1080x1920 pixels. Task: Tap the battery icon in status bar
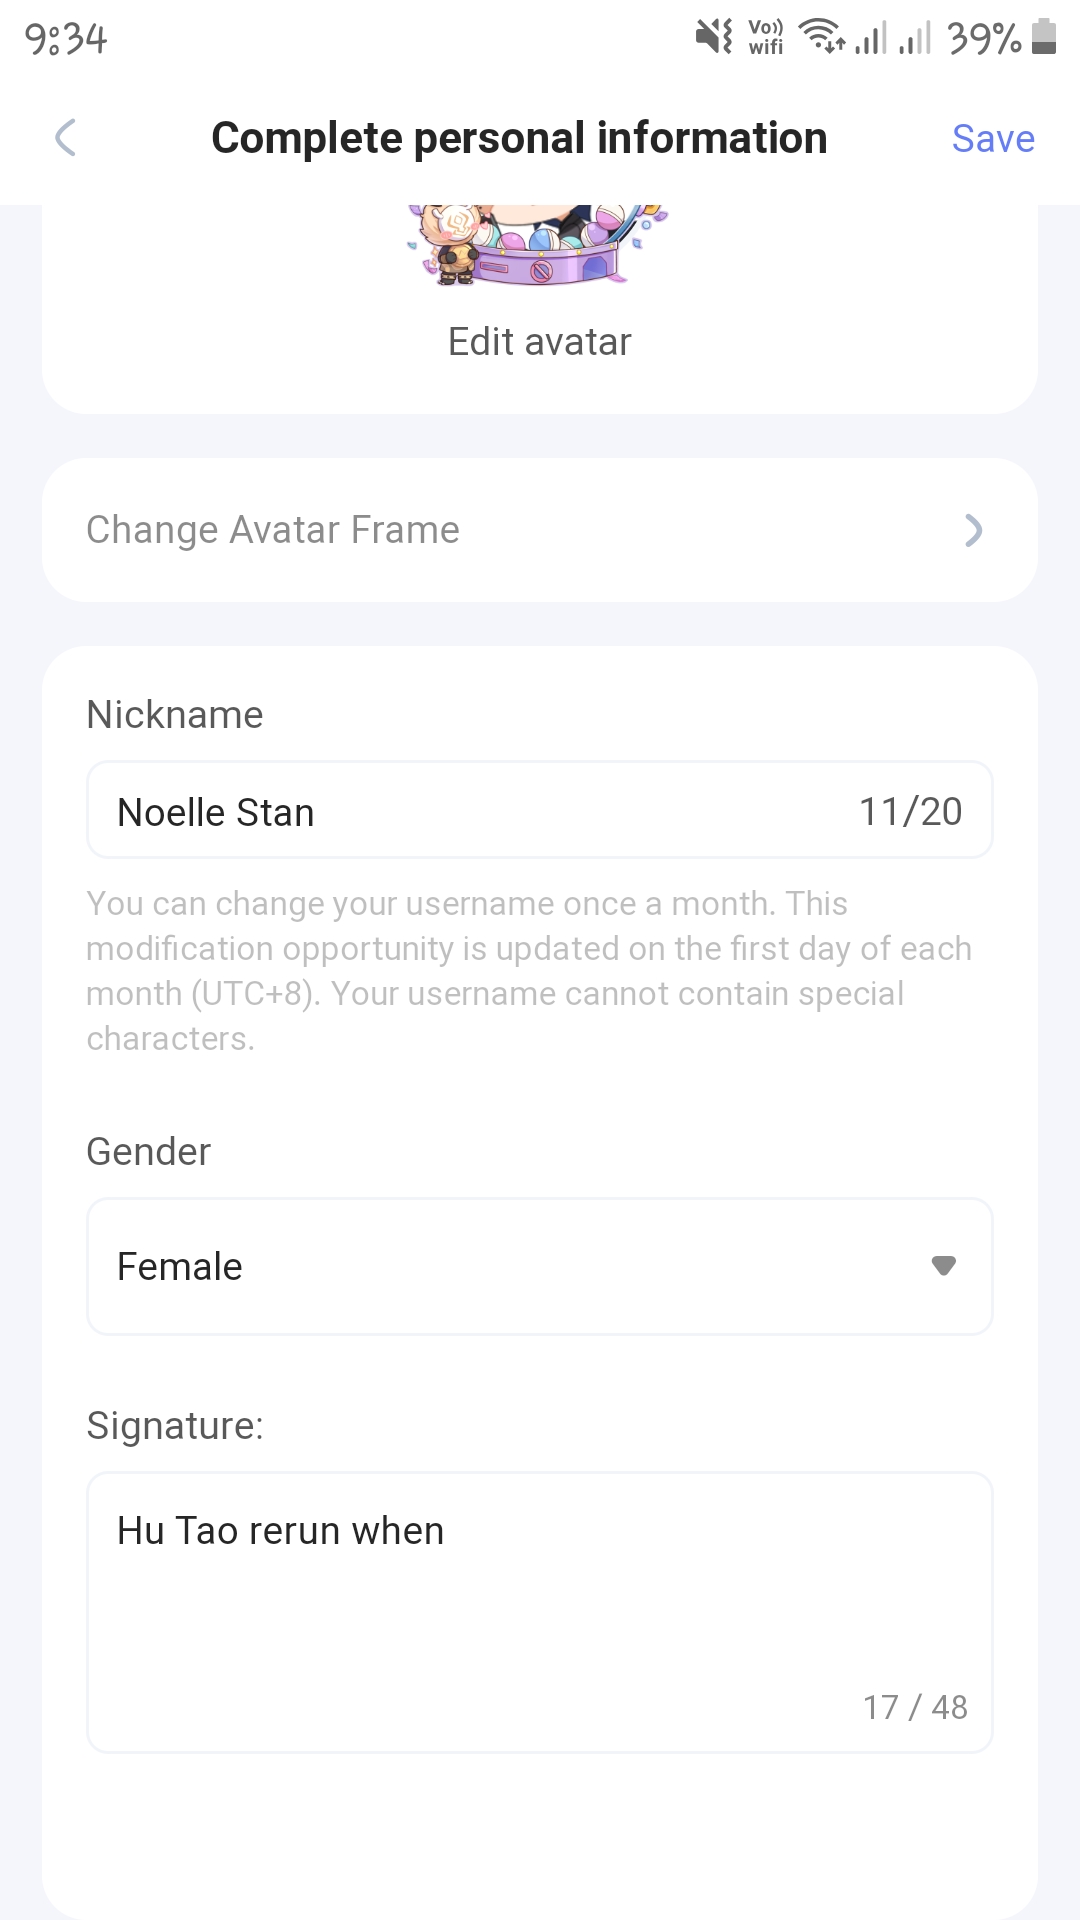[1044, 37]
